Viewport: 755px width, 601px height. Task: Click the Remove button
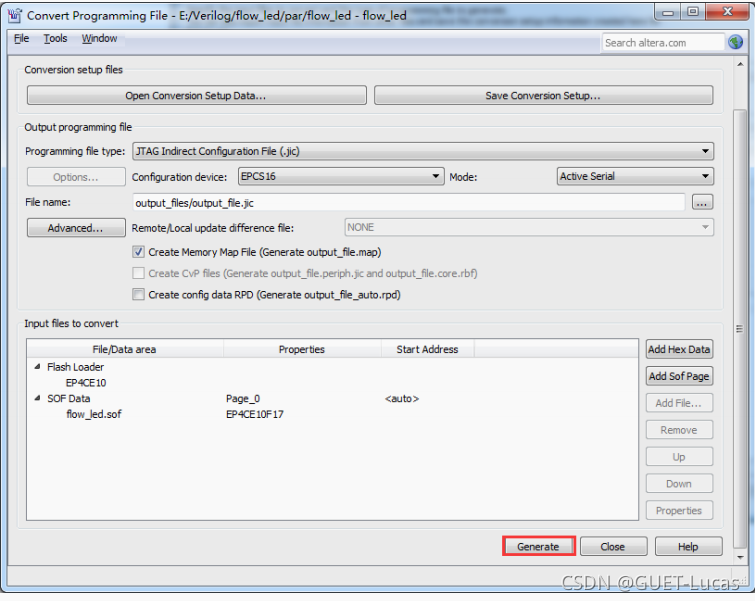coord(679,430)
